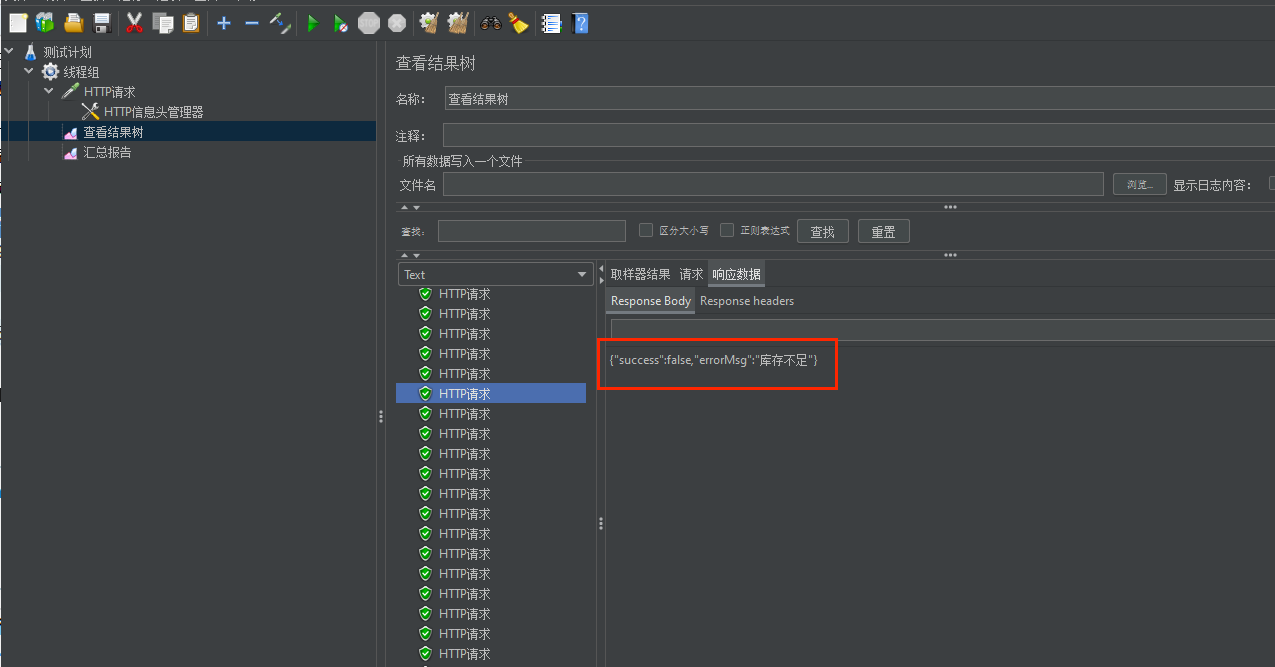Toggle the 正则表达式 checkbox
This screenshot has width=1275, height=667.
pos(727,230)
